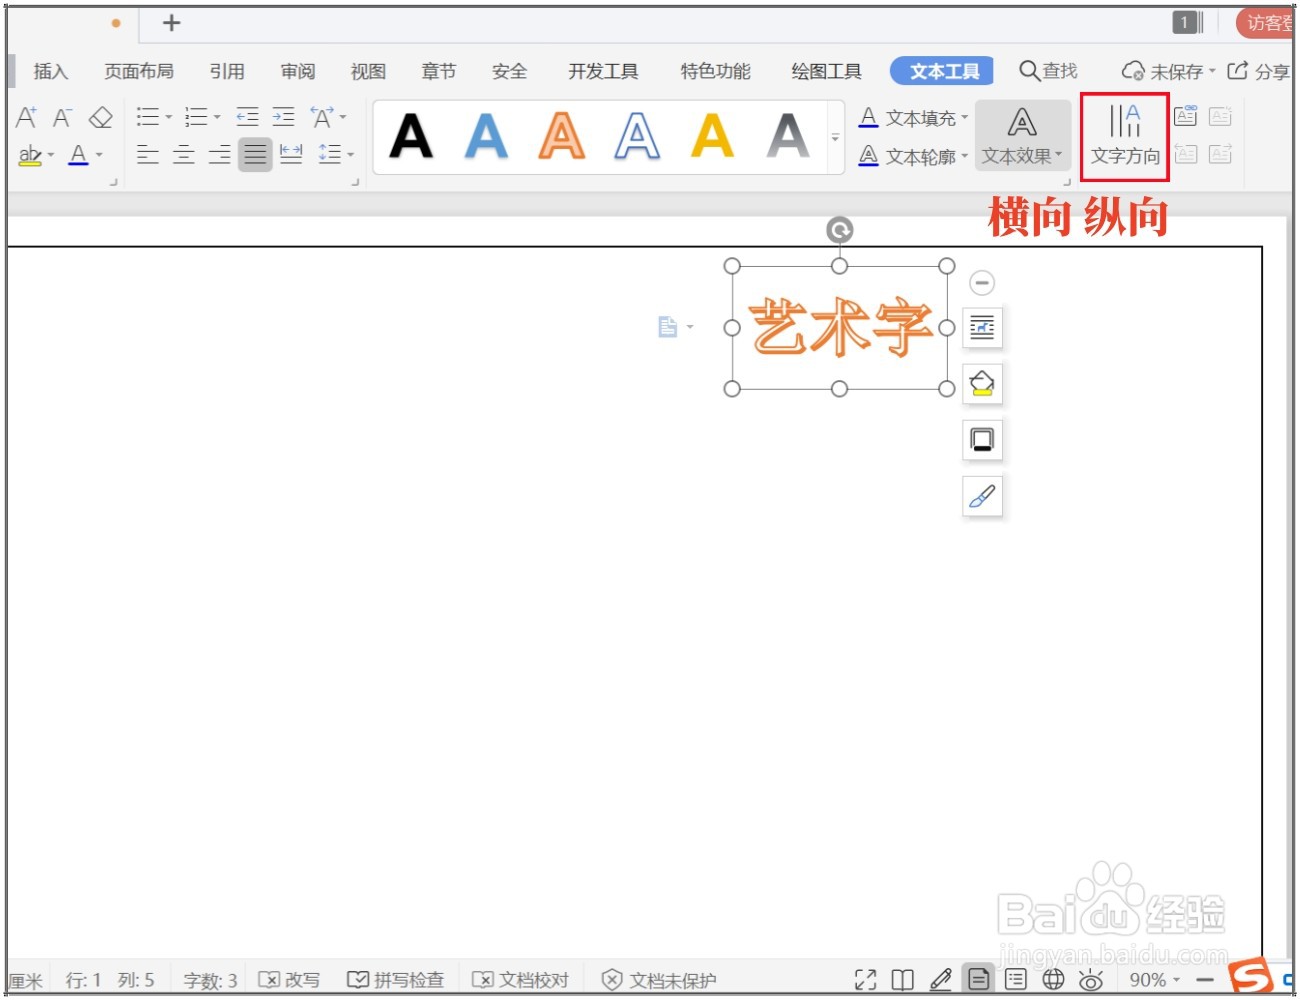Decrease paragraph indent
Image resolution: width=1300 pixels, height=1000 pixels.
point(247,117)
